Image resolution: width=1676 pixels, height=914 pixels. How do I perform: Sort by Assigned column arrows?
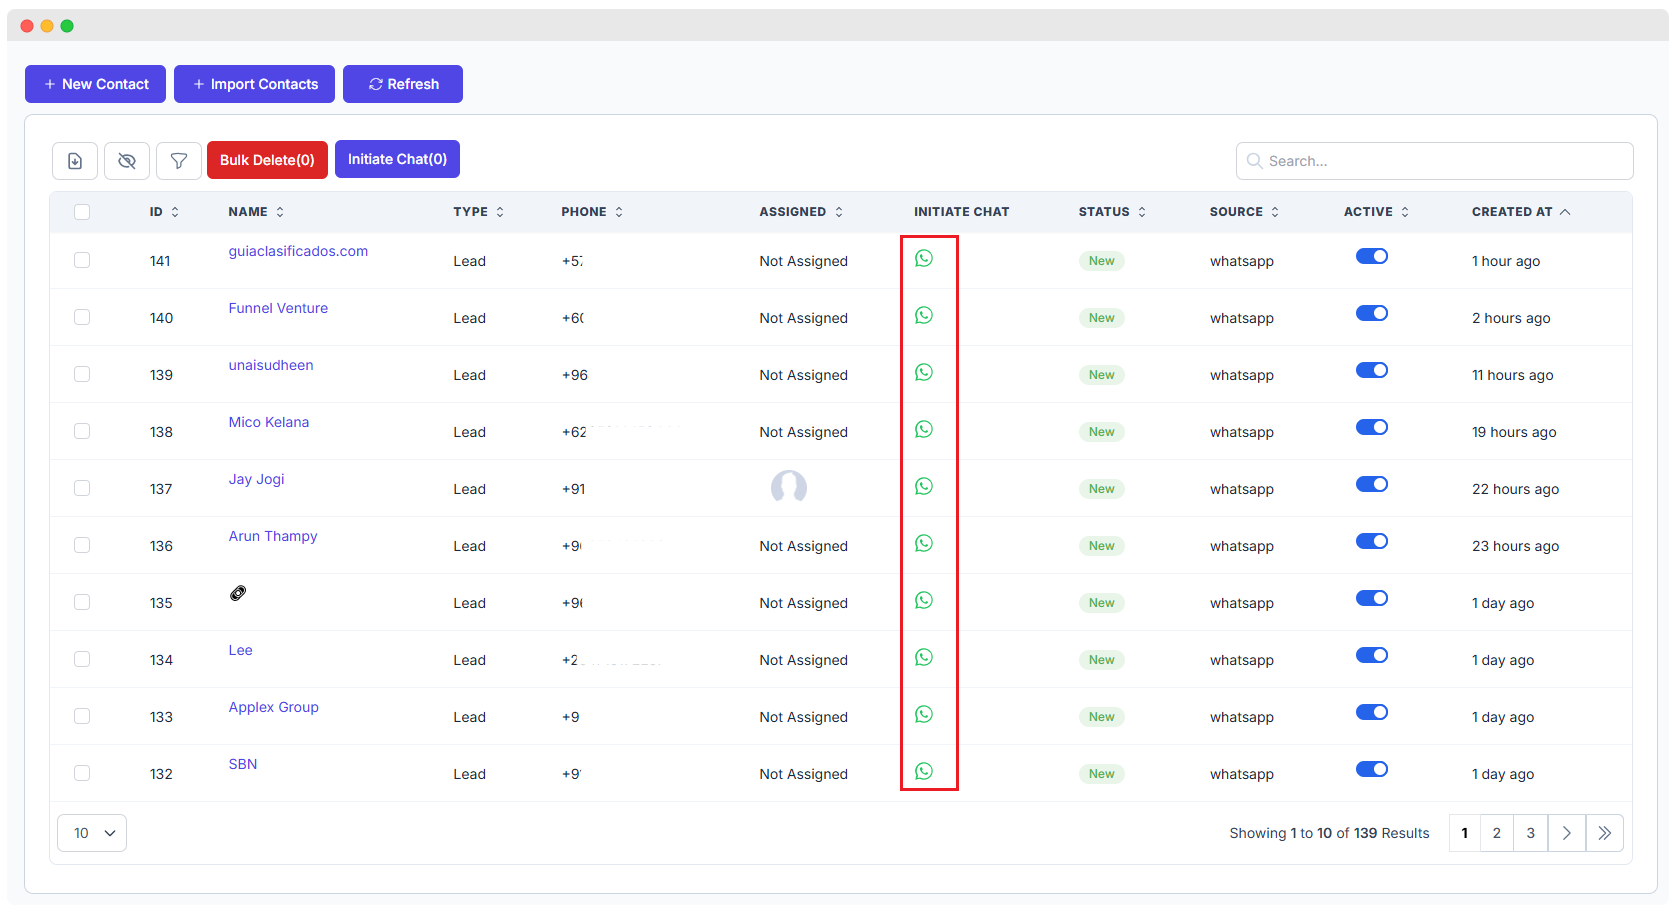839,212
